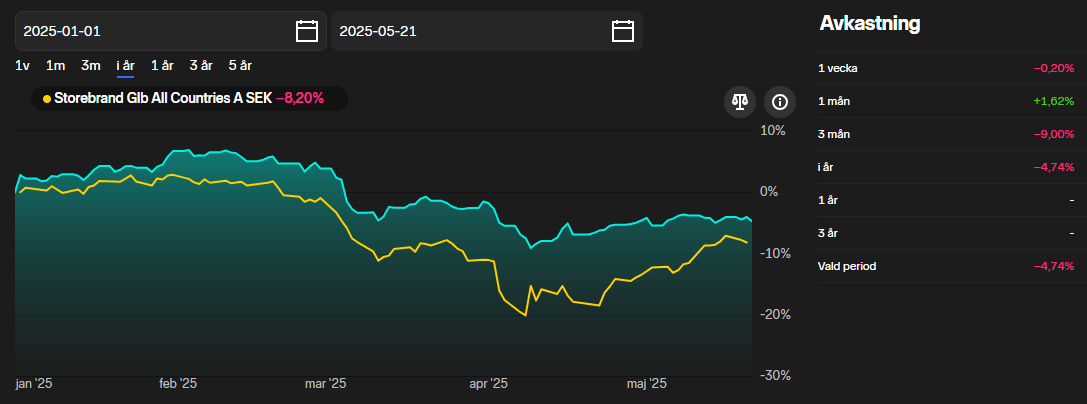1087x404 pixels.
Task: Select the 1v time range
Action: [23, 65]
